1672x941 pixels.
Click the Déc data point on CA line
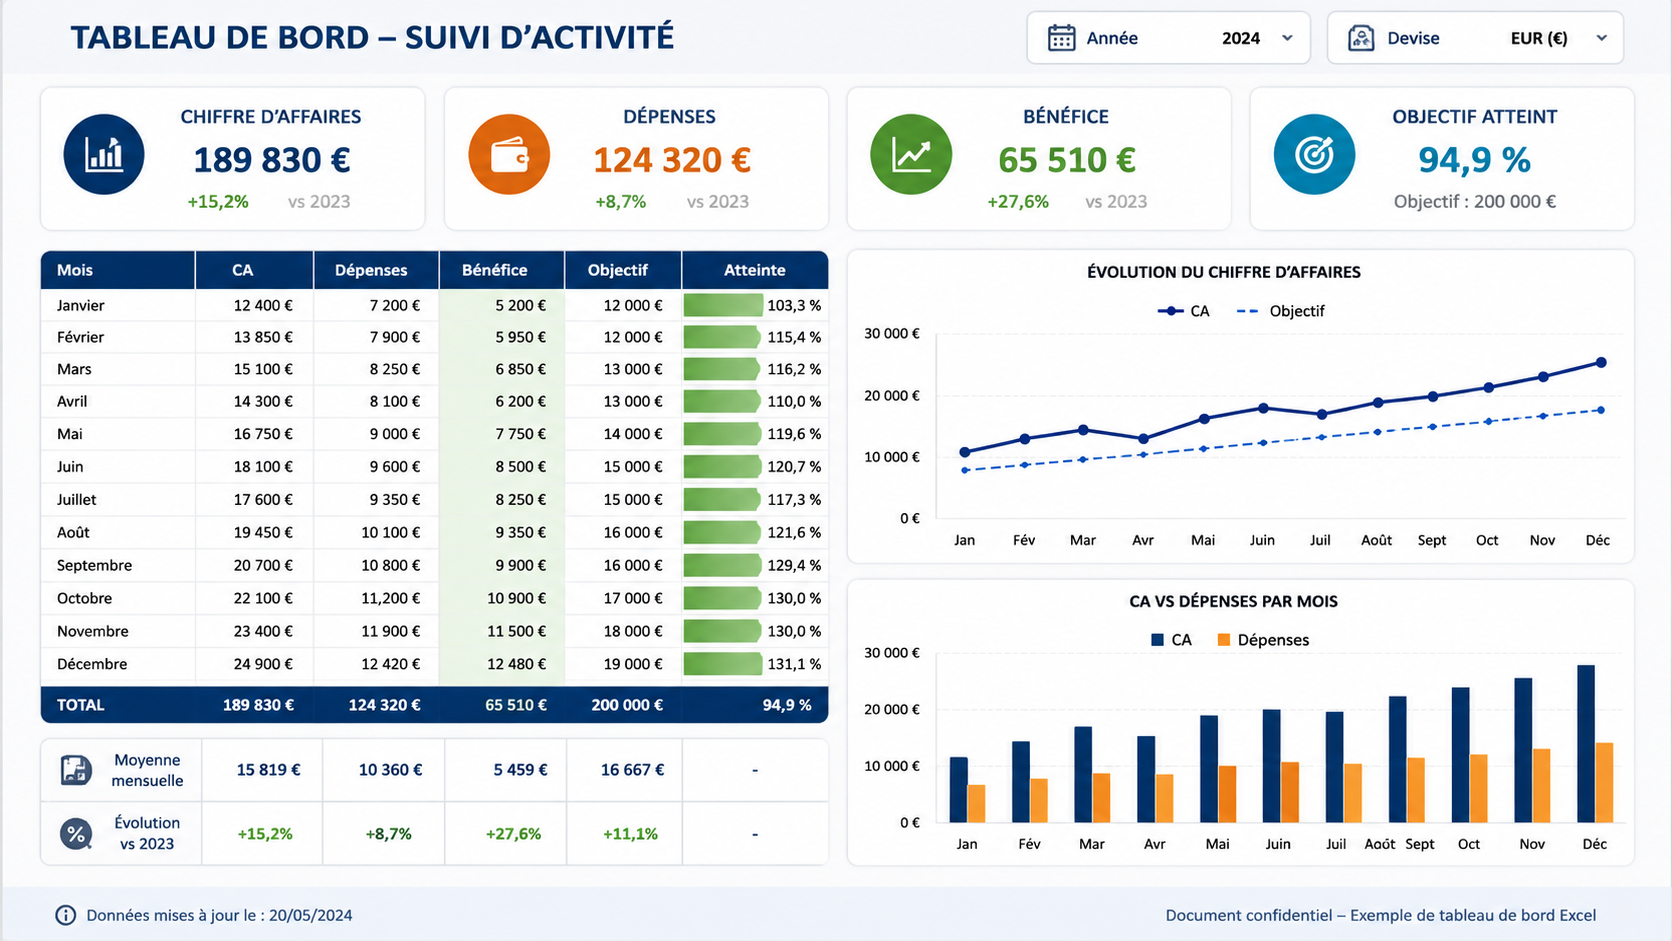tap(1601, 363)
